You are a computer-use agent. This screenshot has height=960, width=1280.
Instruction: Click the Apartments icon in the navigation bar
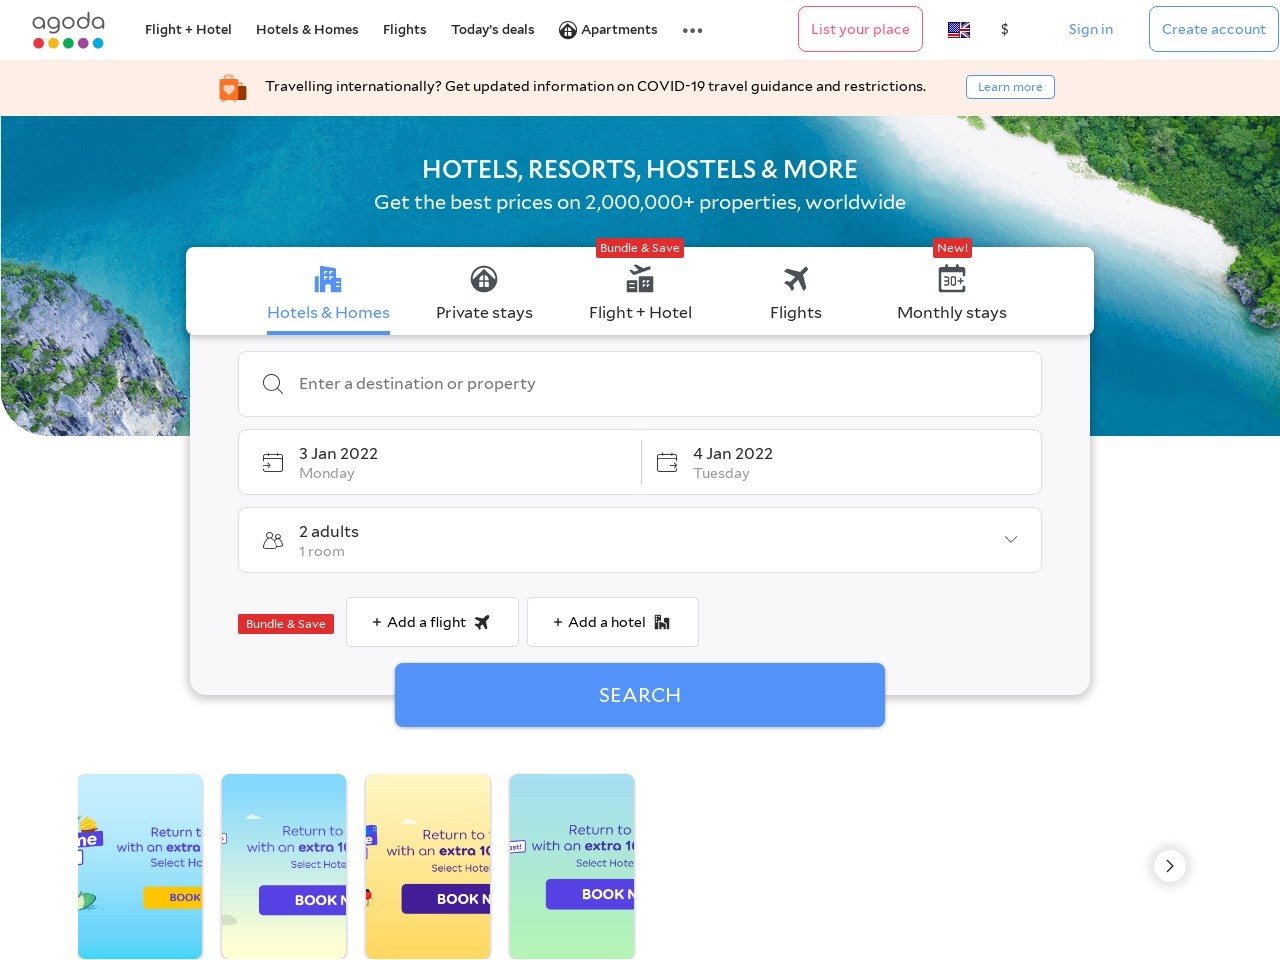[567, 29]
